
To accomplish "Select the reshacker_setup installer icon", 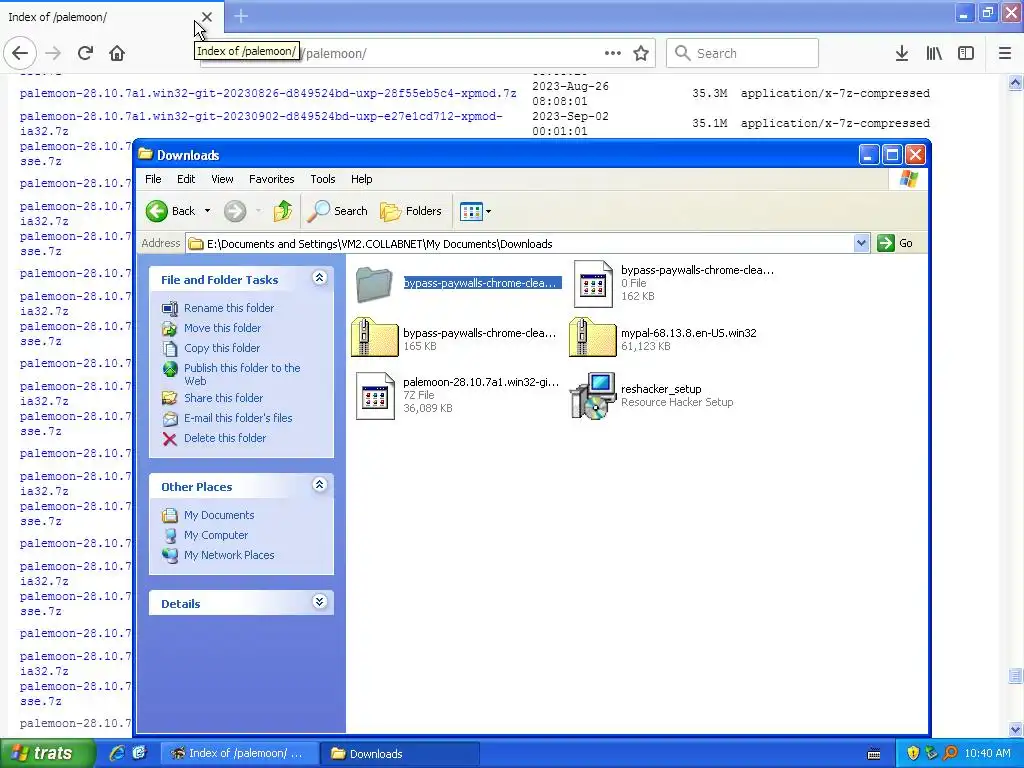I will (592, 396).
